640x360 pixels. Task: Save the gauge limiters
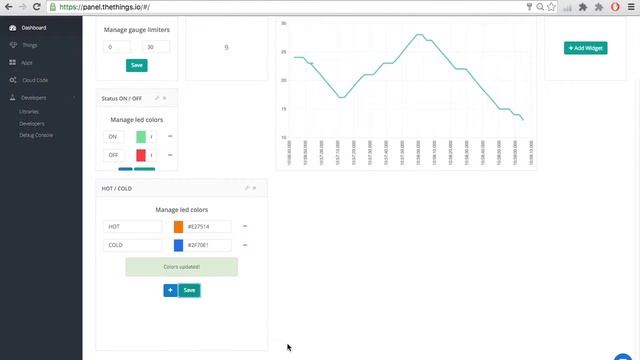(137, 65)
